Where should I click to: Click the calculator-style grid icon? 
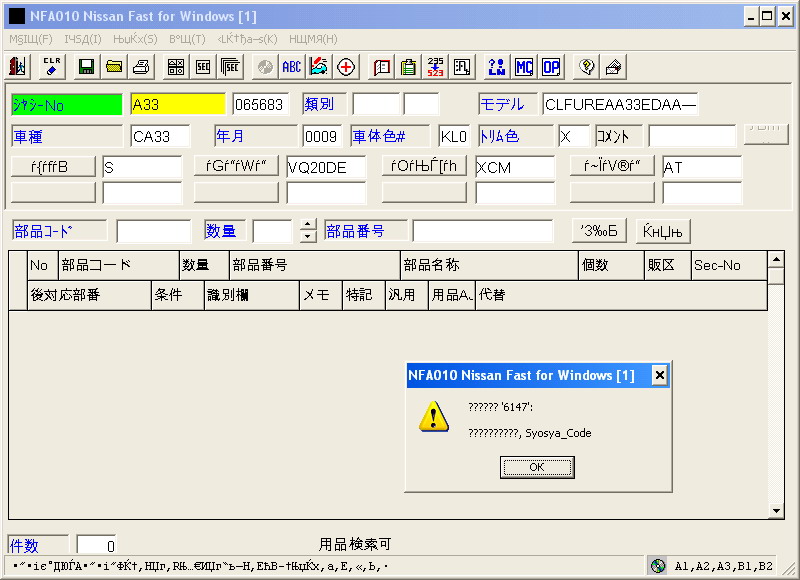point(176,67)
